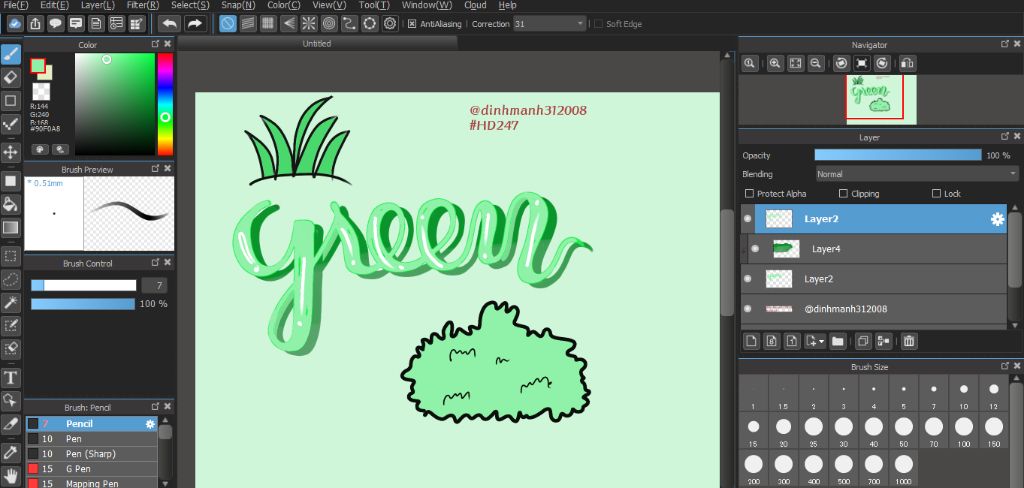Open the Blending mode dropdown

coord(916,174)
